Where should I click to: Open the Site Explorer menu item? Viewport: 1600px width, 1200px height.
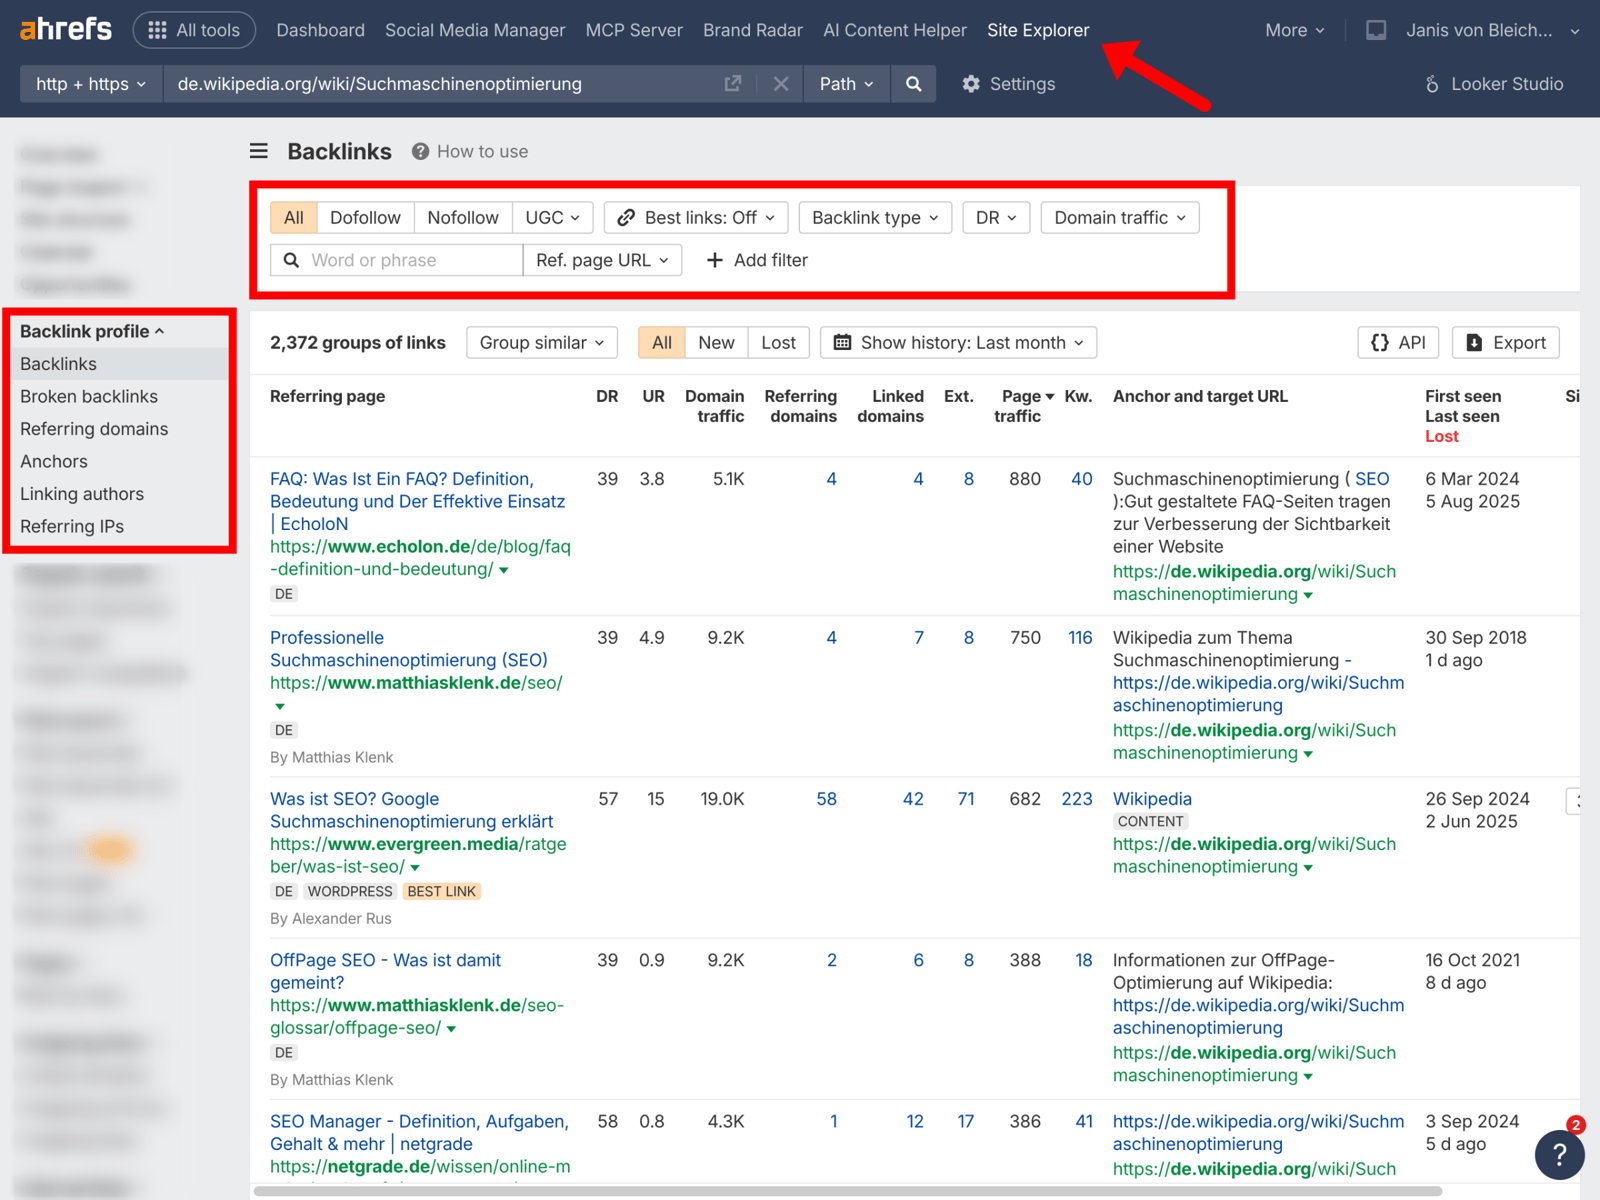point(1037,30)
